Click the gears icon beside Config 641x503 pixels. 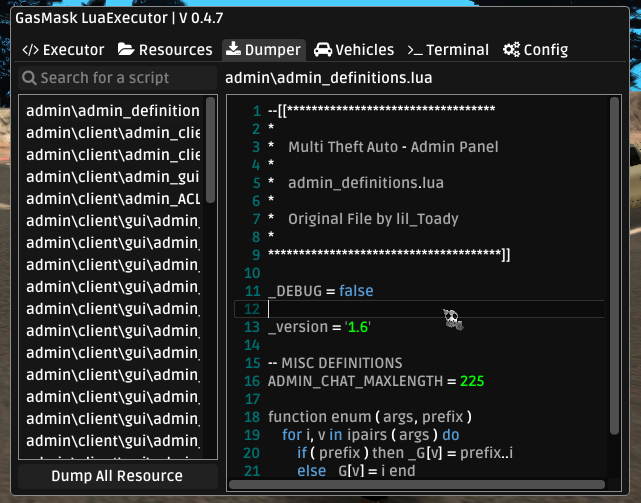tap(511, 49)
